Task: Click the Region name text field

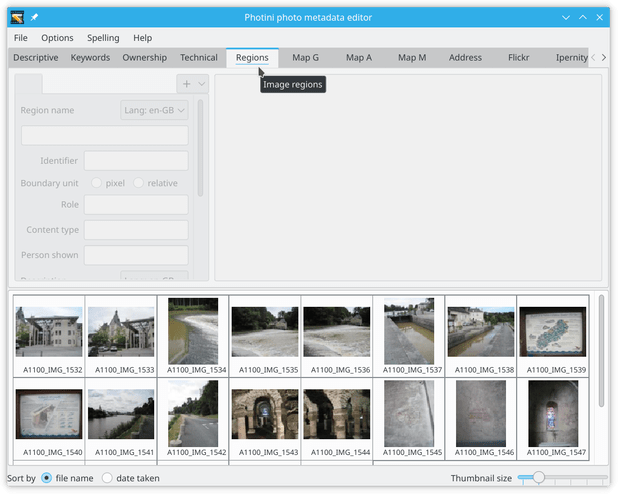Action: point(105,136)
